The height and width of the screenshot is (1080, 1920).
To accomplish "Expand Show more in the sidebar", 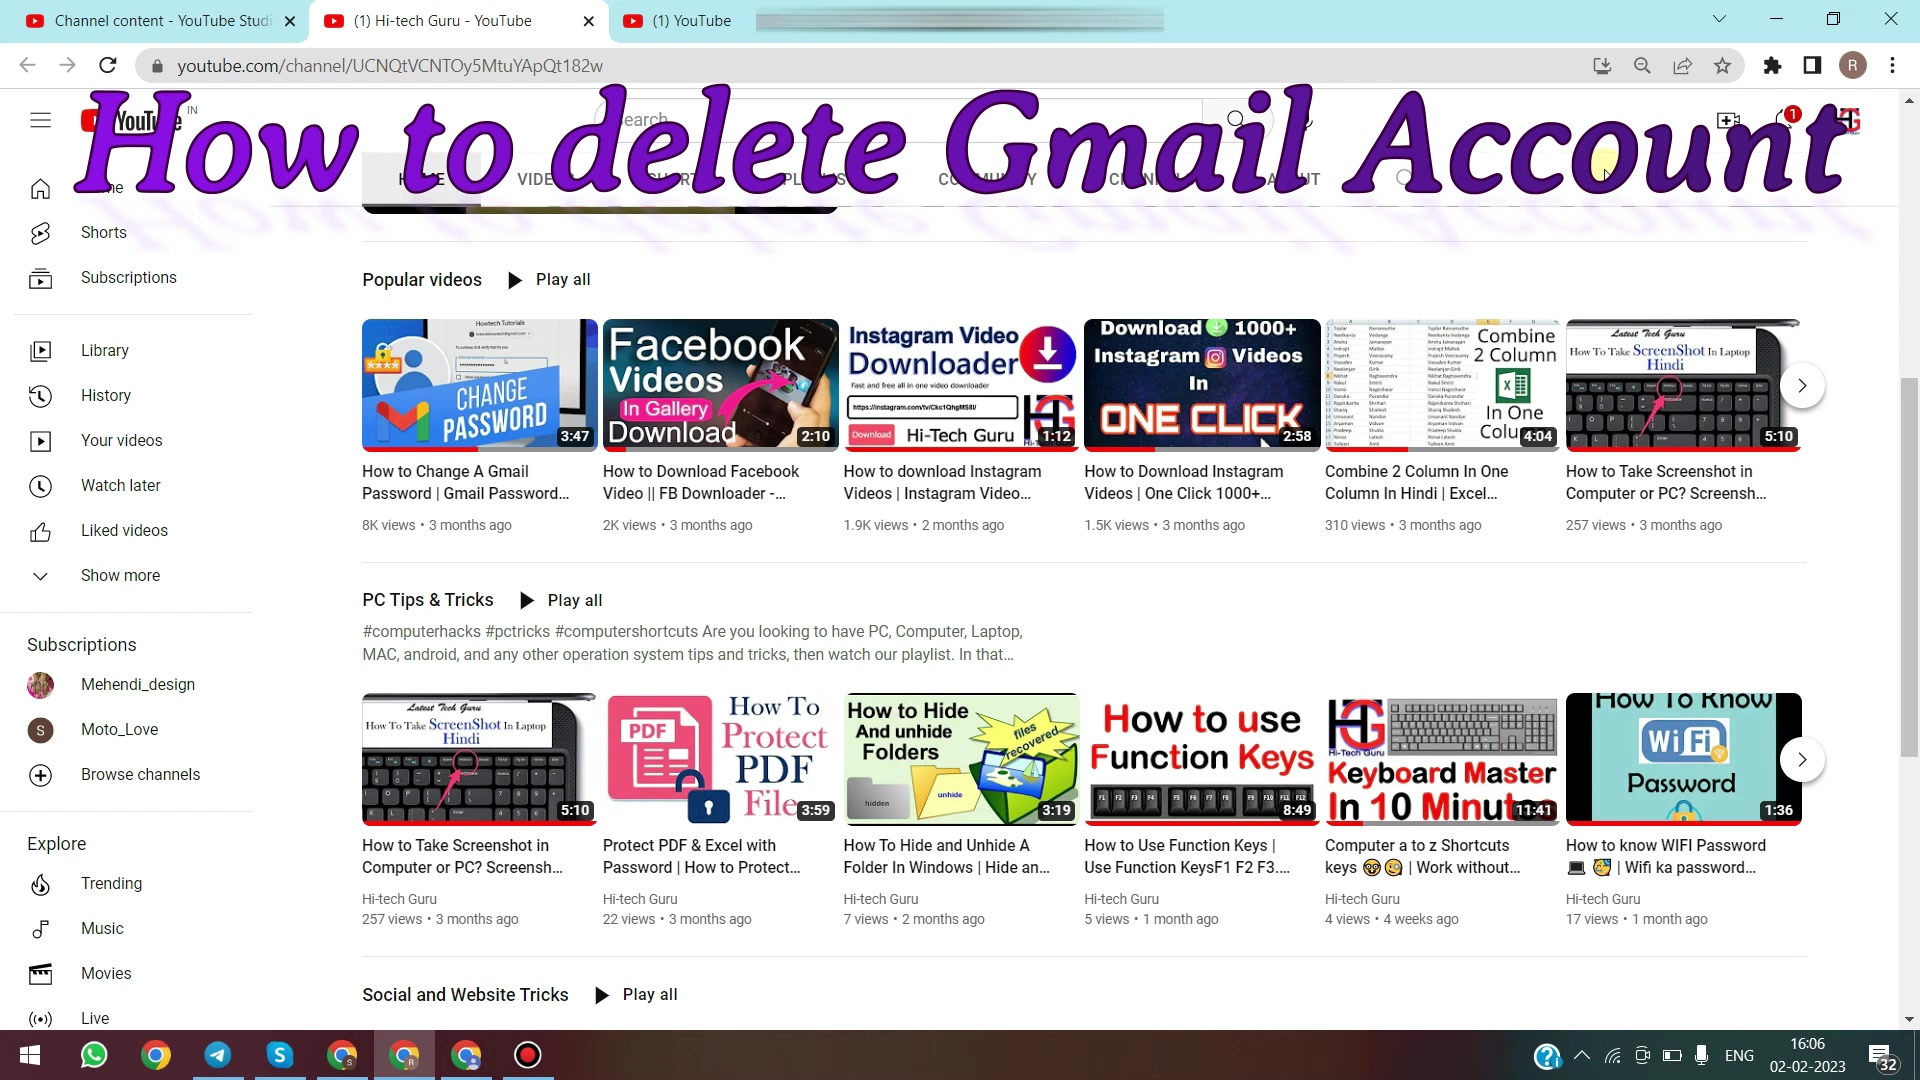I will click(x=120, y=576).
